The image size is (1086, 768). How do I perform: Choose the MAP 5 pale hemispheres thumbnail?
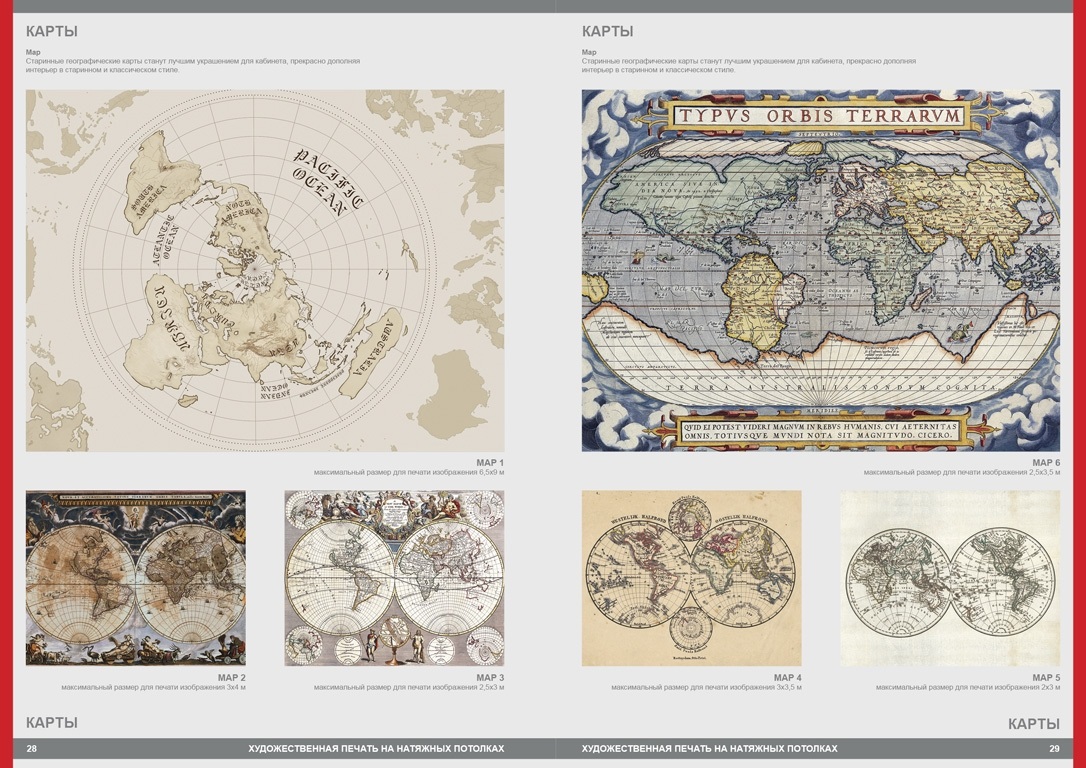(949, 577)
